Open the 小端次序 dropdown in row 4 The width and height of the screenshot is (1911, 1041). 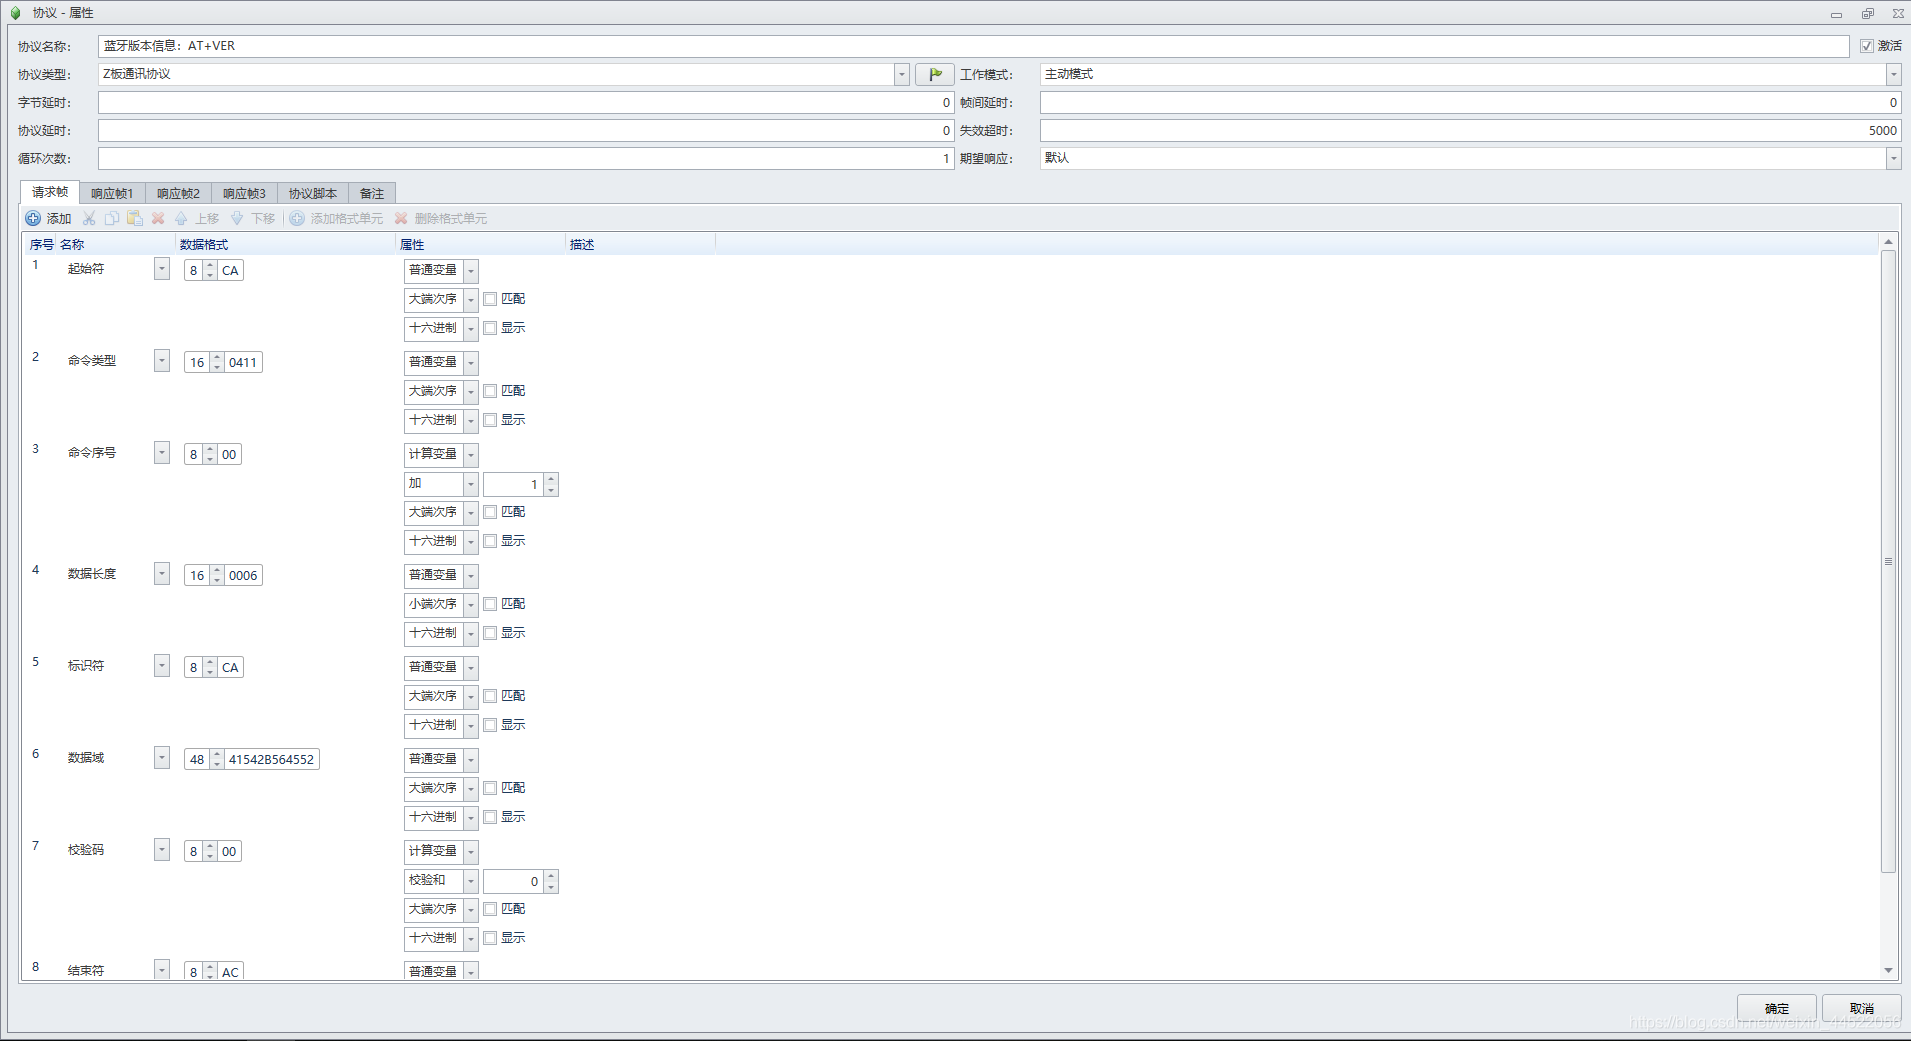coord(471,605)
